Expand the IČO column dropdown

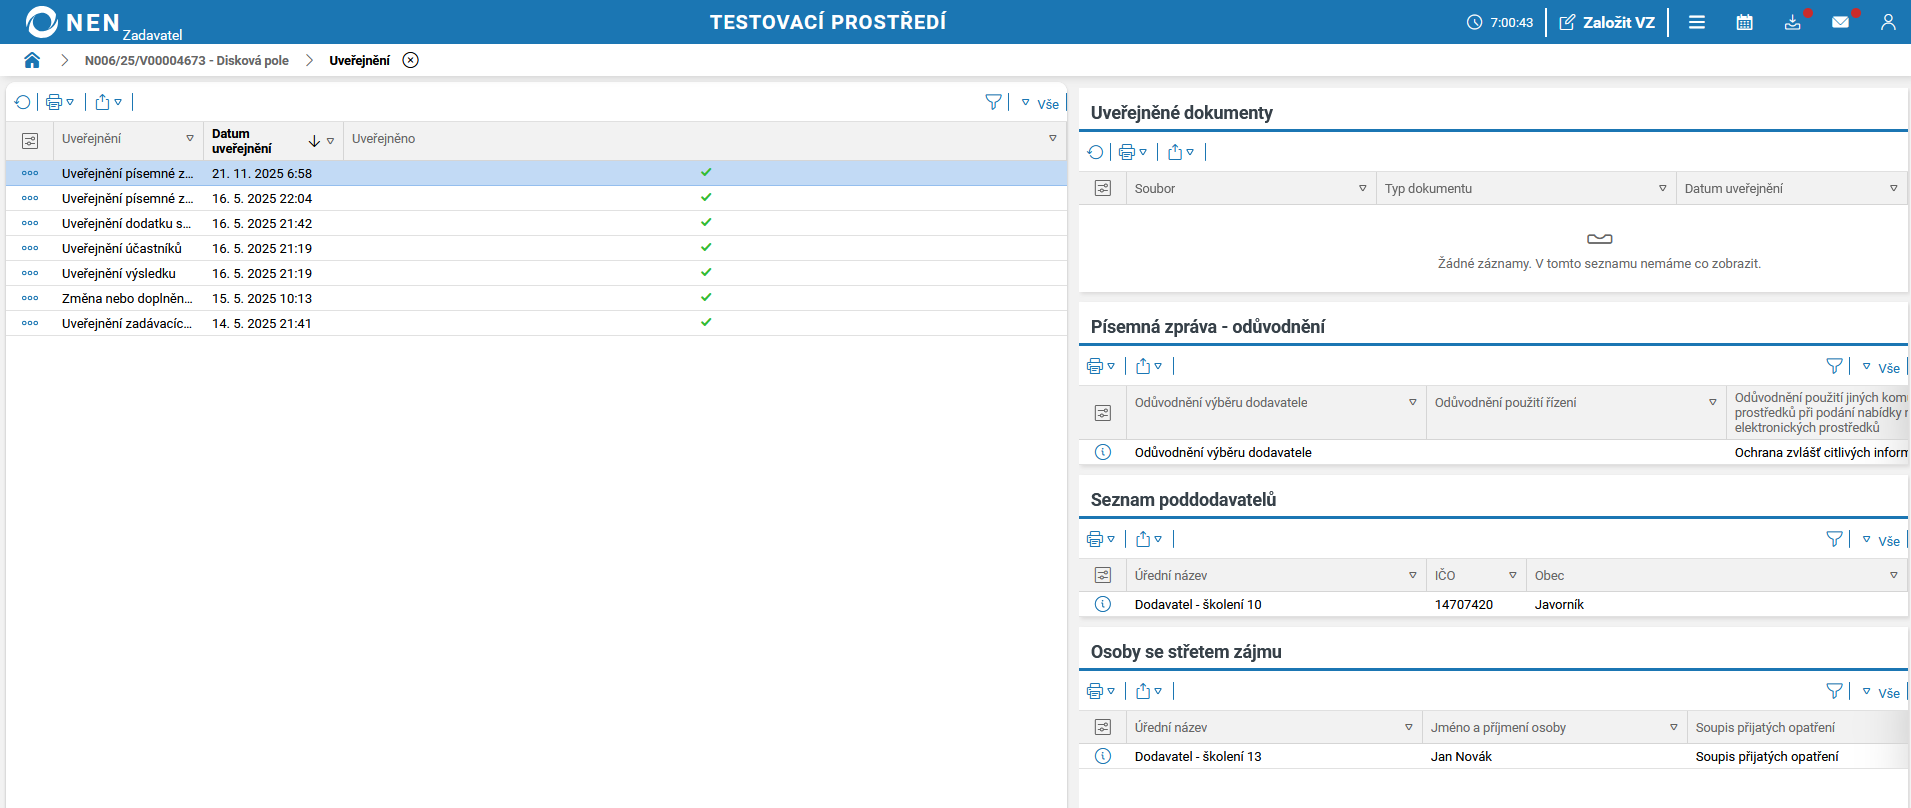(x=1512, y=575)
